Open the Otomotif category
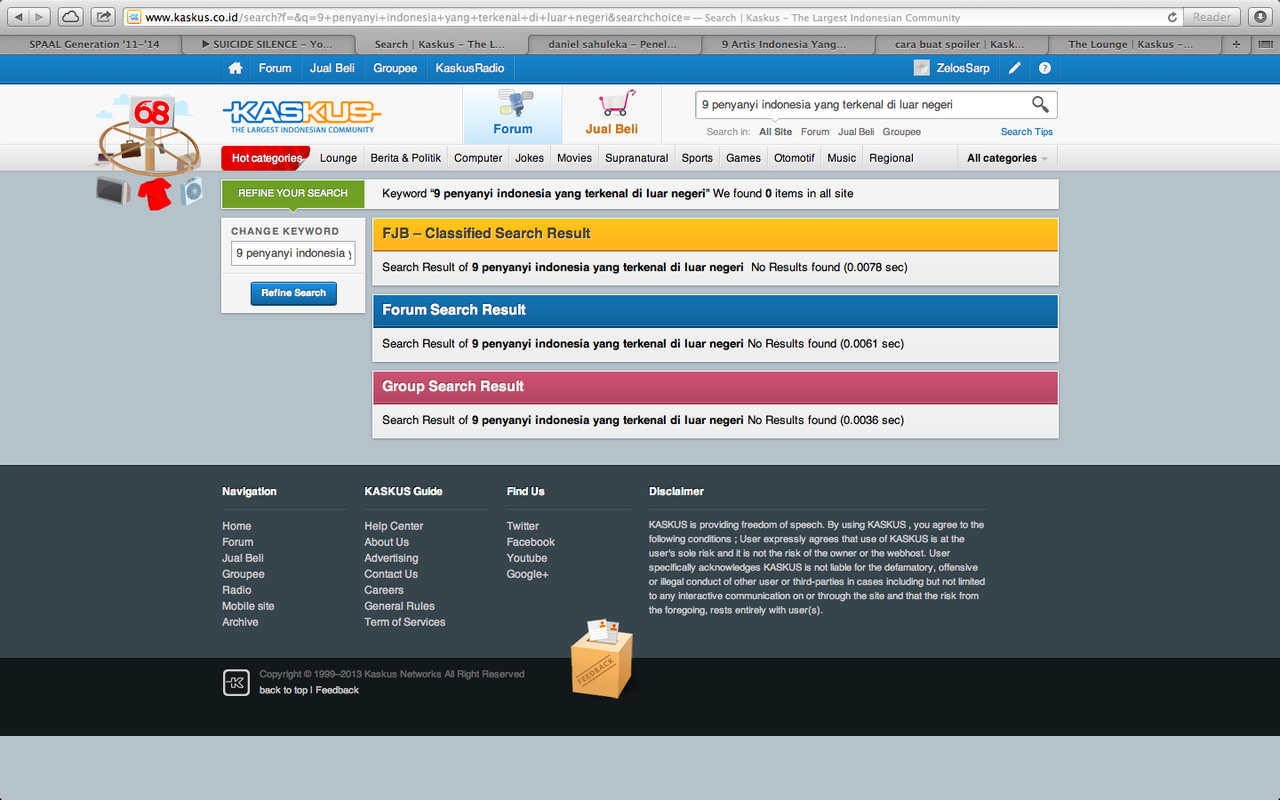1280x800 pixels. tap(794, 158)
